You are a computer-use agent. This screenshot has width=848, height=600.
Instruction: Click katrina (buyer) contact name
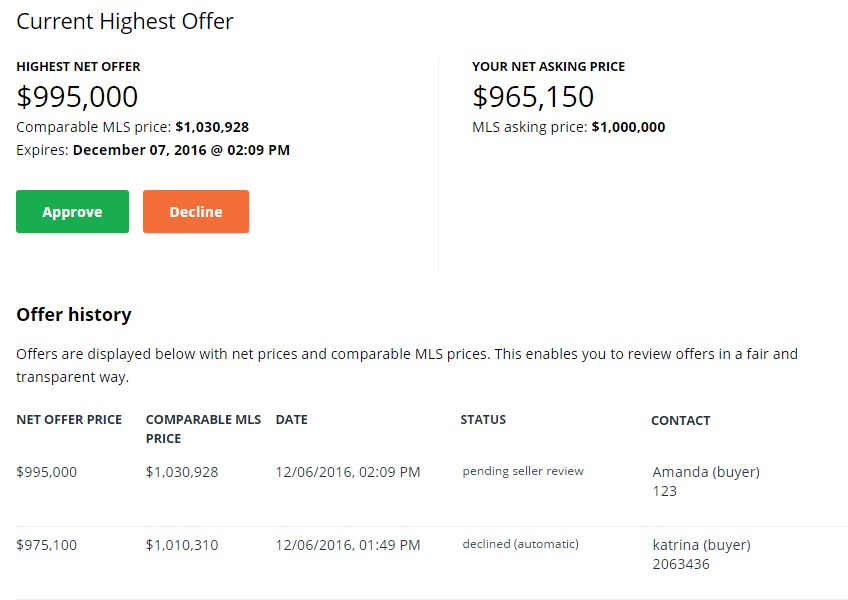pyautogui.click(x=701, y=545)
